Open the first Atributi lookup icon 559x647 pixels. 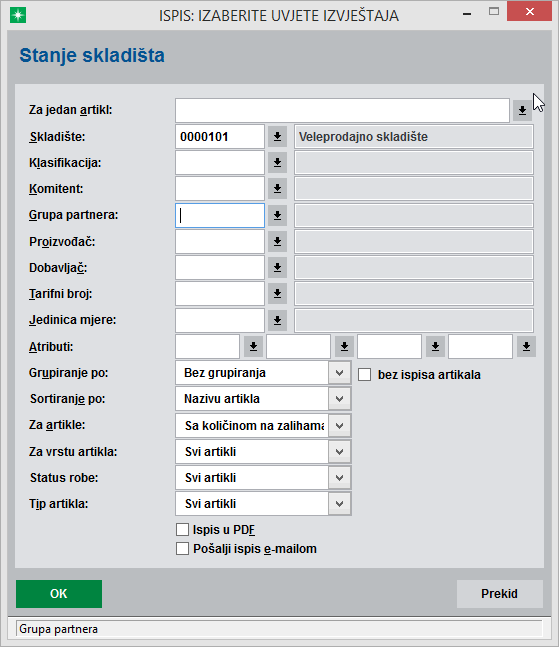tap(253, 347)
